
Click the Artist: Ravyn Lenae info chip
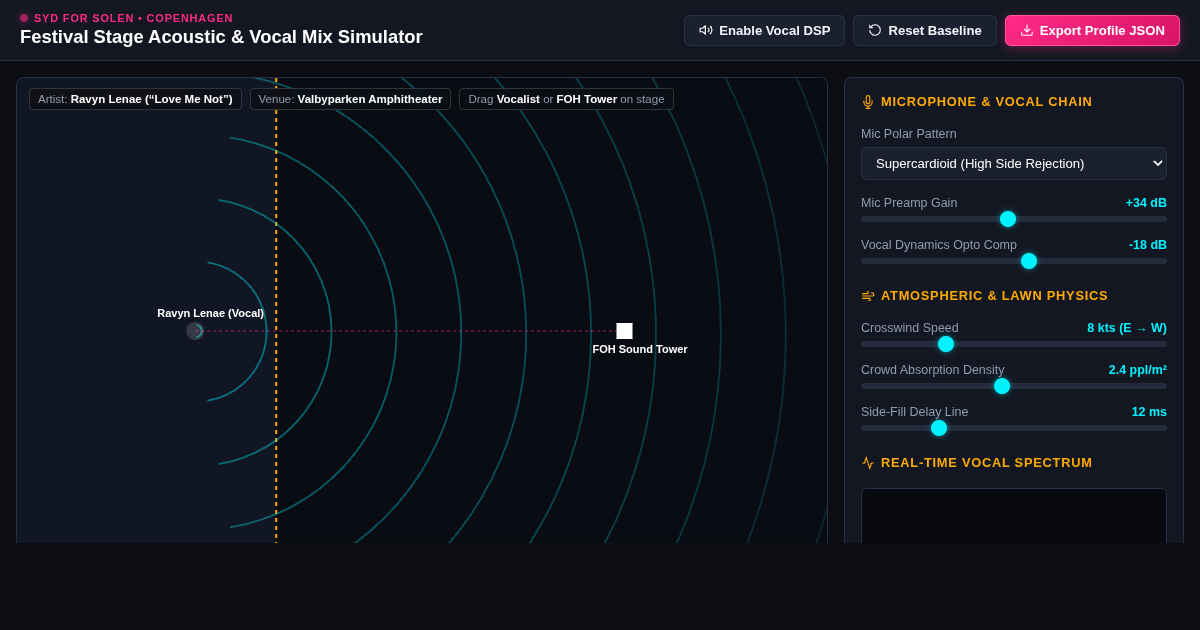tap(135, 99)
